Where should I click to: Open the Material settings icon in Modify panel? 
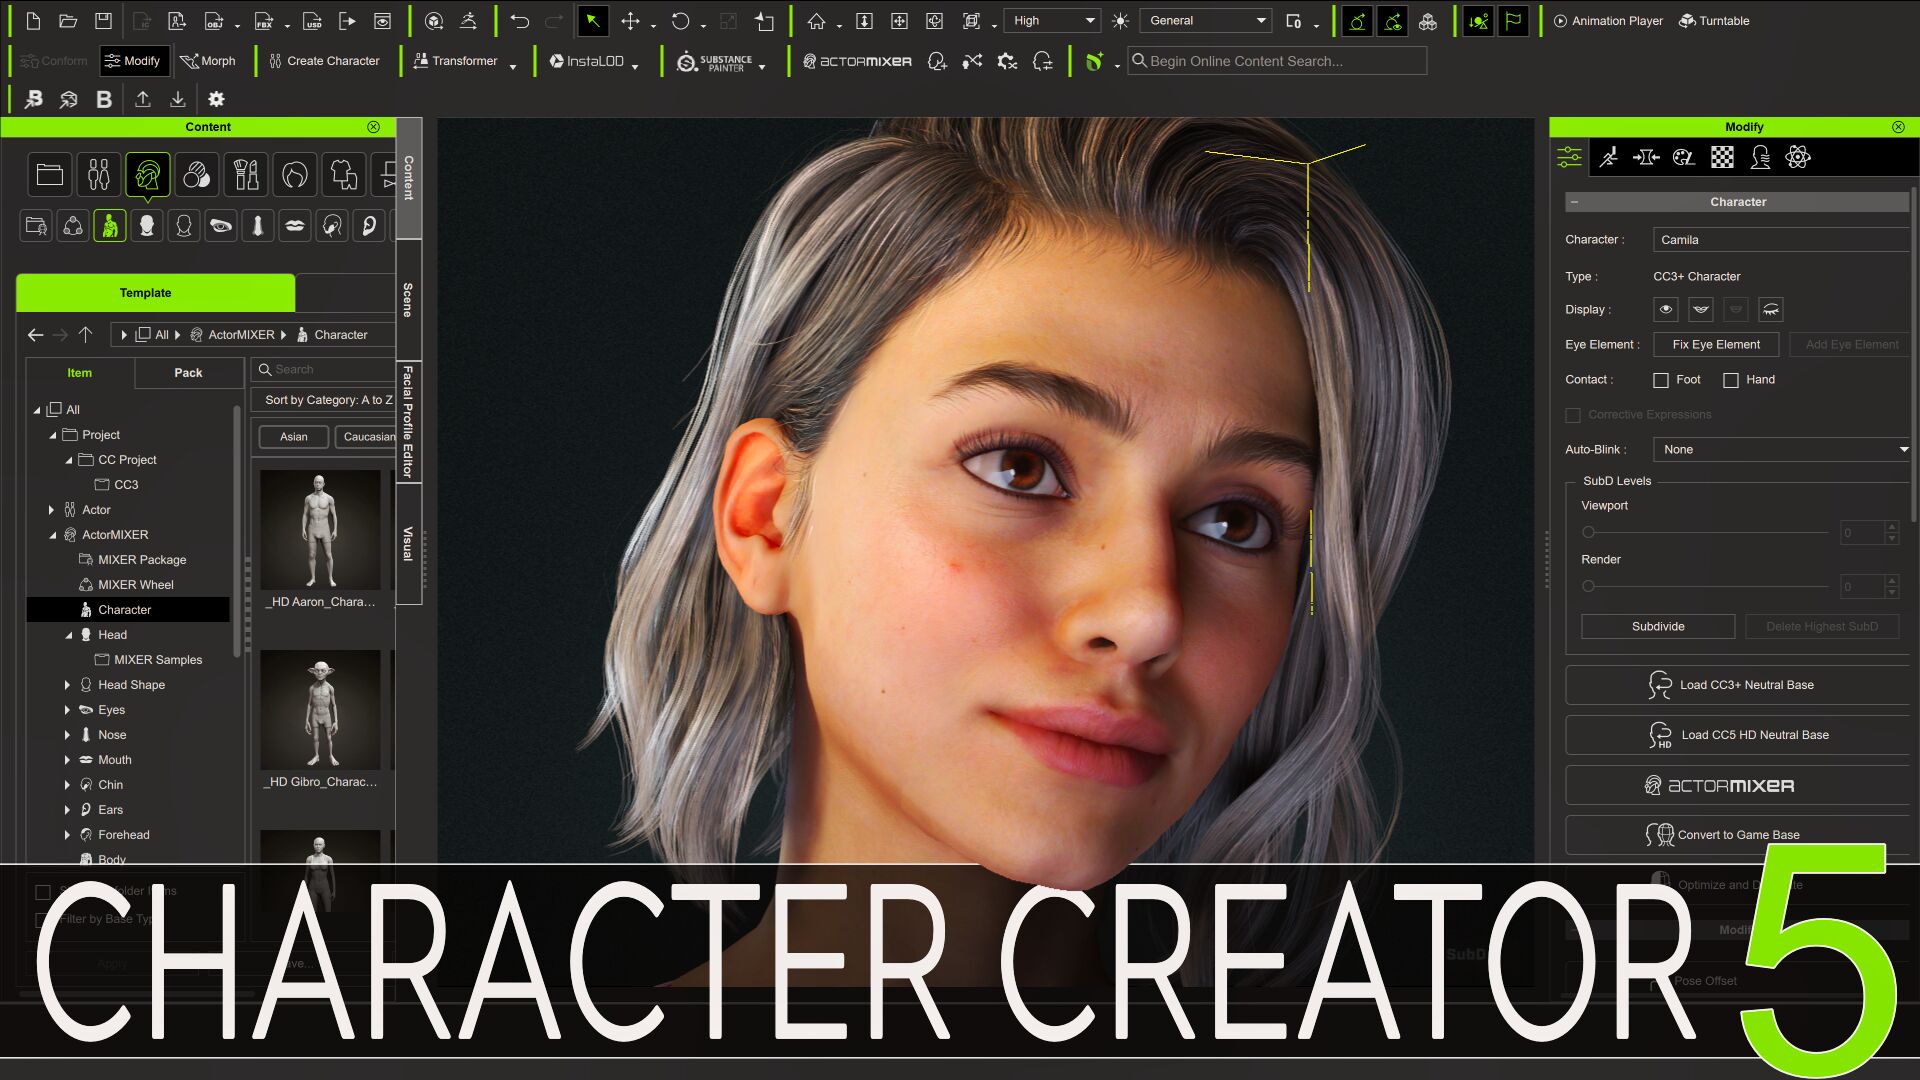point(1683,157)
